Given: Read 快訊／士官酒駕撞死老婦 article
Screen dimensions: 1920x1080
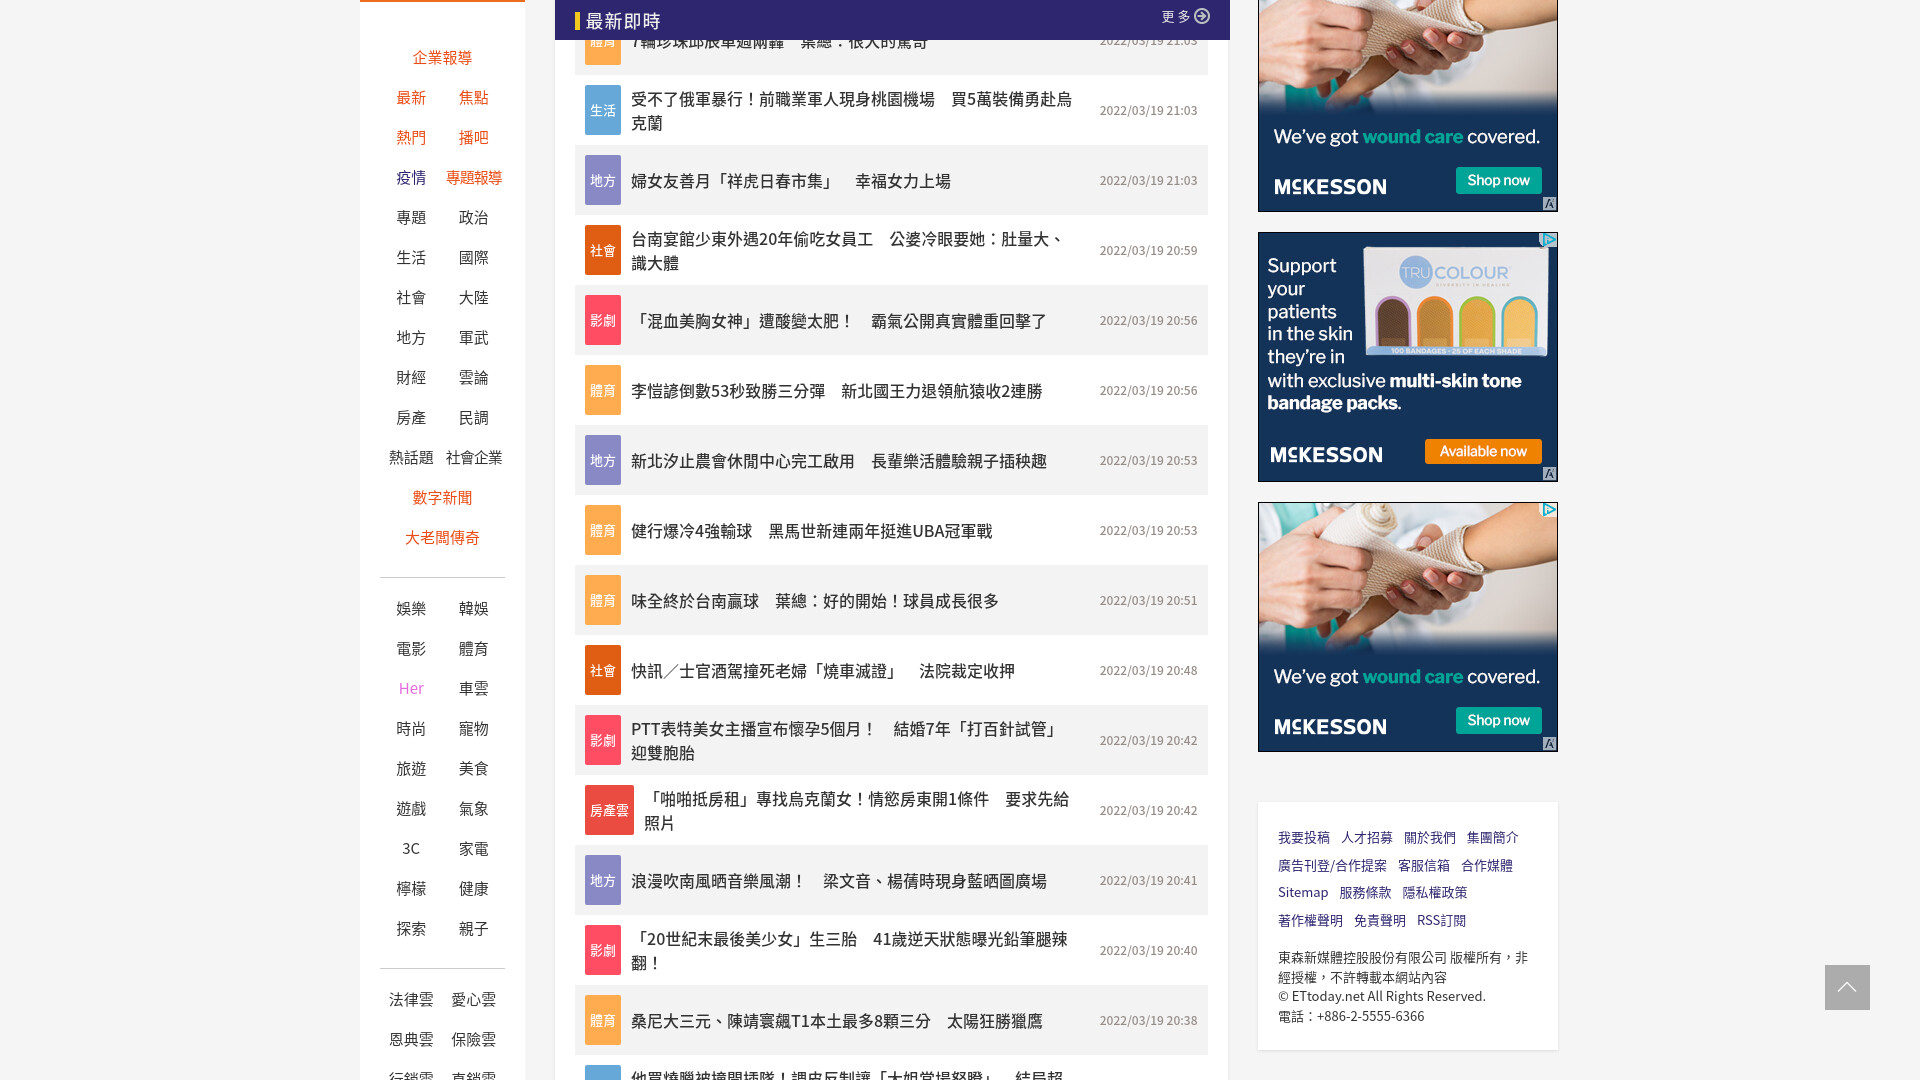Looking at the screenshot, I should tap(823, 670).
